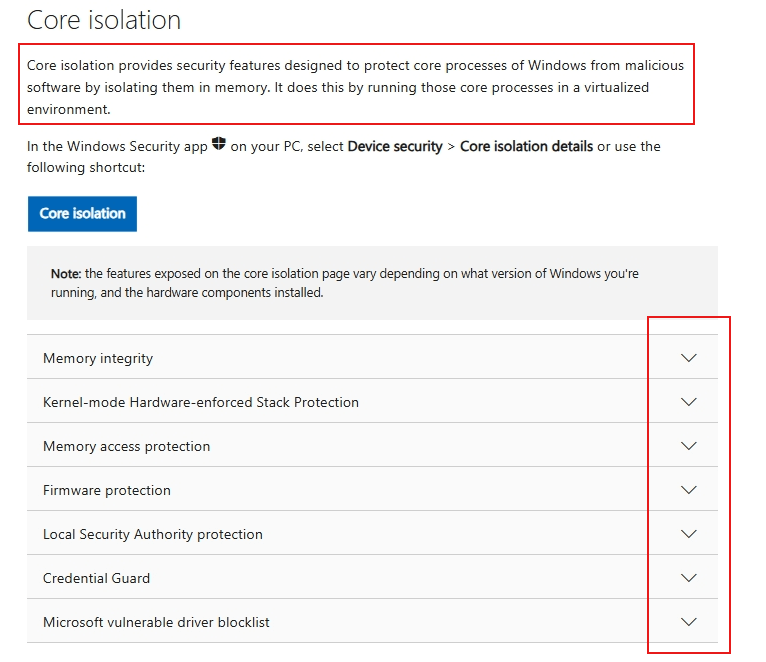Expand the Memory integrity chevron
766x662 pixels.
coord(688,358)
